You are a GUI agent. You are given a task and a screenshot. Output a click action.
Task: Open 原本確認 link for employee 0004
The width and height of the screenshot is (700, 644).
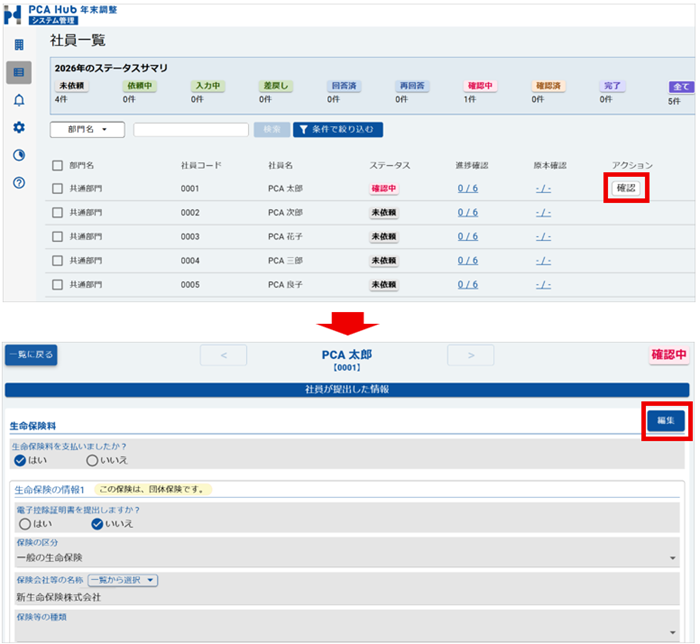[543, 261]
